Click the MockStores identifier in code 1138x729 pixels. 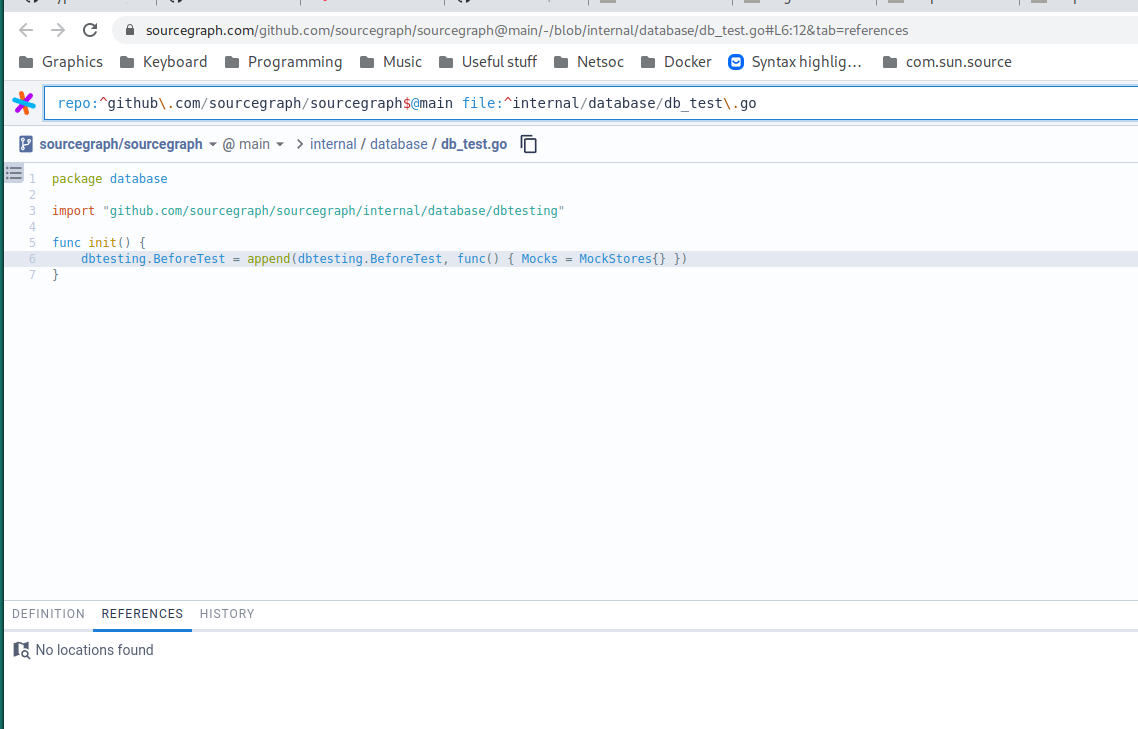[x=615, y=259]
